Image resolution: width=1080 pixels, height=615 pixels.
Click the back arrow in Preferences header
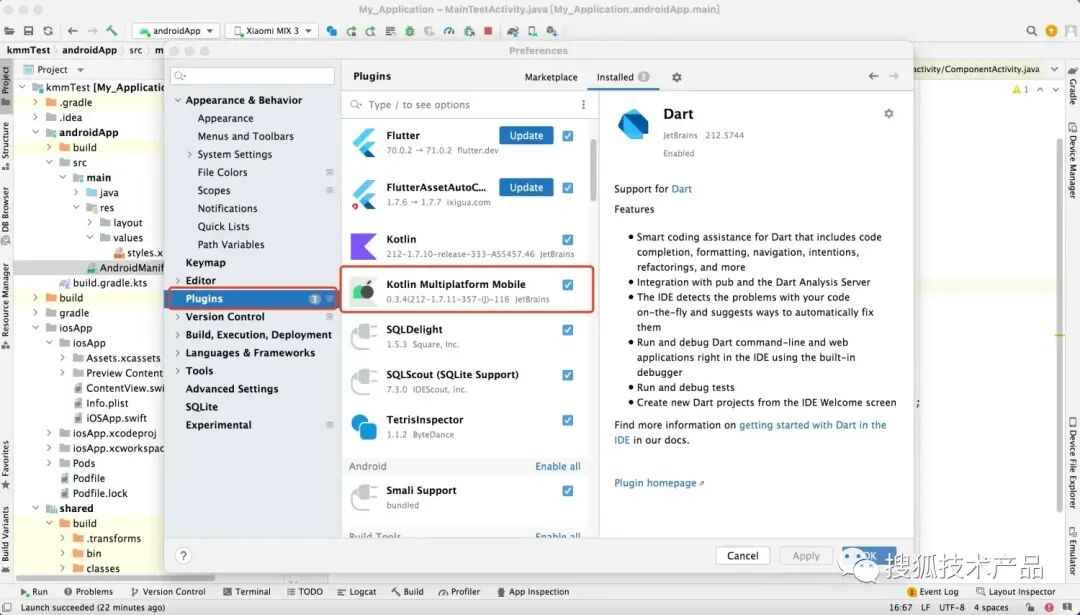coord(873,76)
